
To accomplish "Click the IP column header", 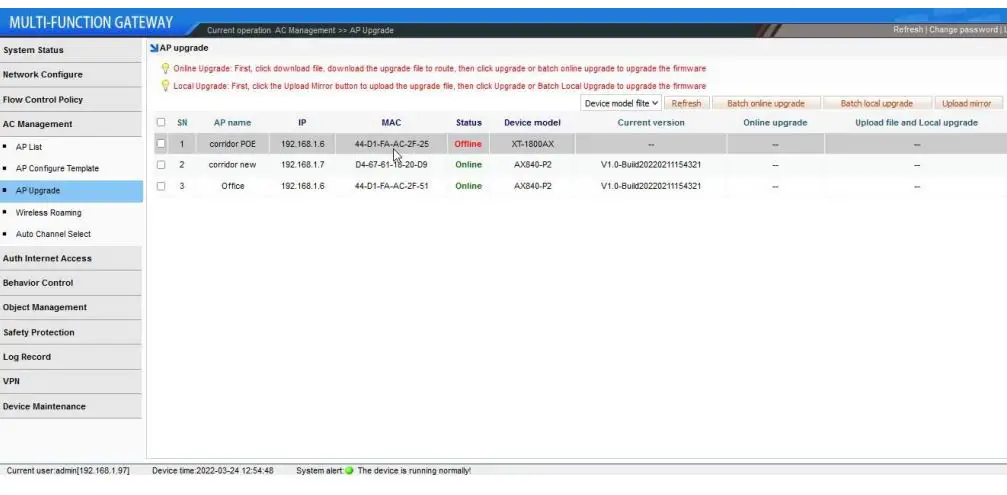I will coord(302,123).
